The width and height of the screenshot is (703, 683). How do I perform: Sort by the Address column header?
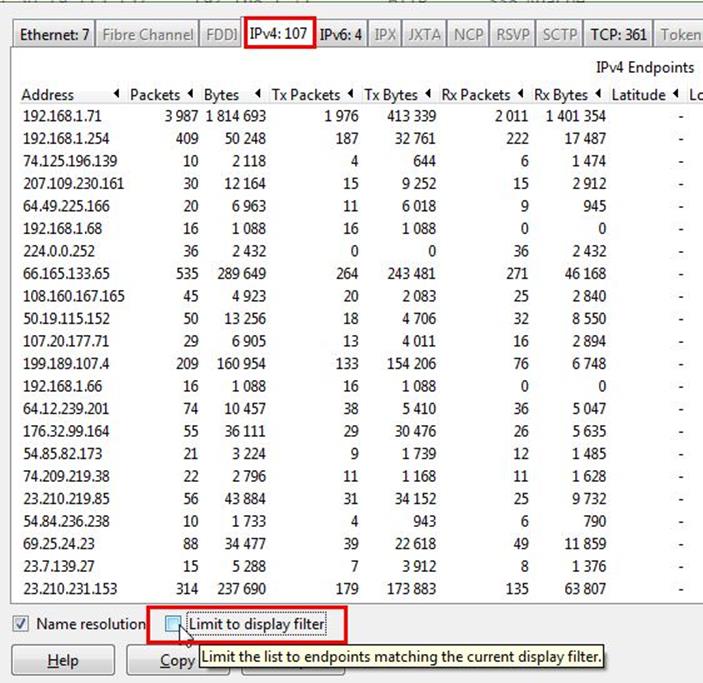48,95
